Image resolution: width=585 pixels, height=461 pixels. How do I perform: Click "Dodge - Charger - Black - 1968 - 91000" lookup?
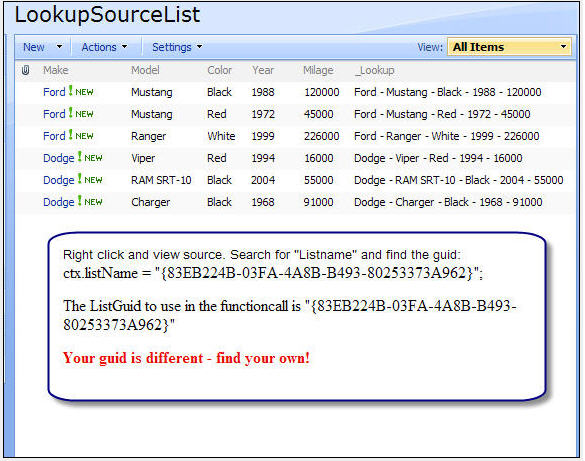[x=448, y=202]
